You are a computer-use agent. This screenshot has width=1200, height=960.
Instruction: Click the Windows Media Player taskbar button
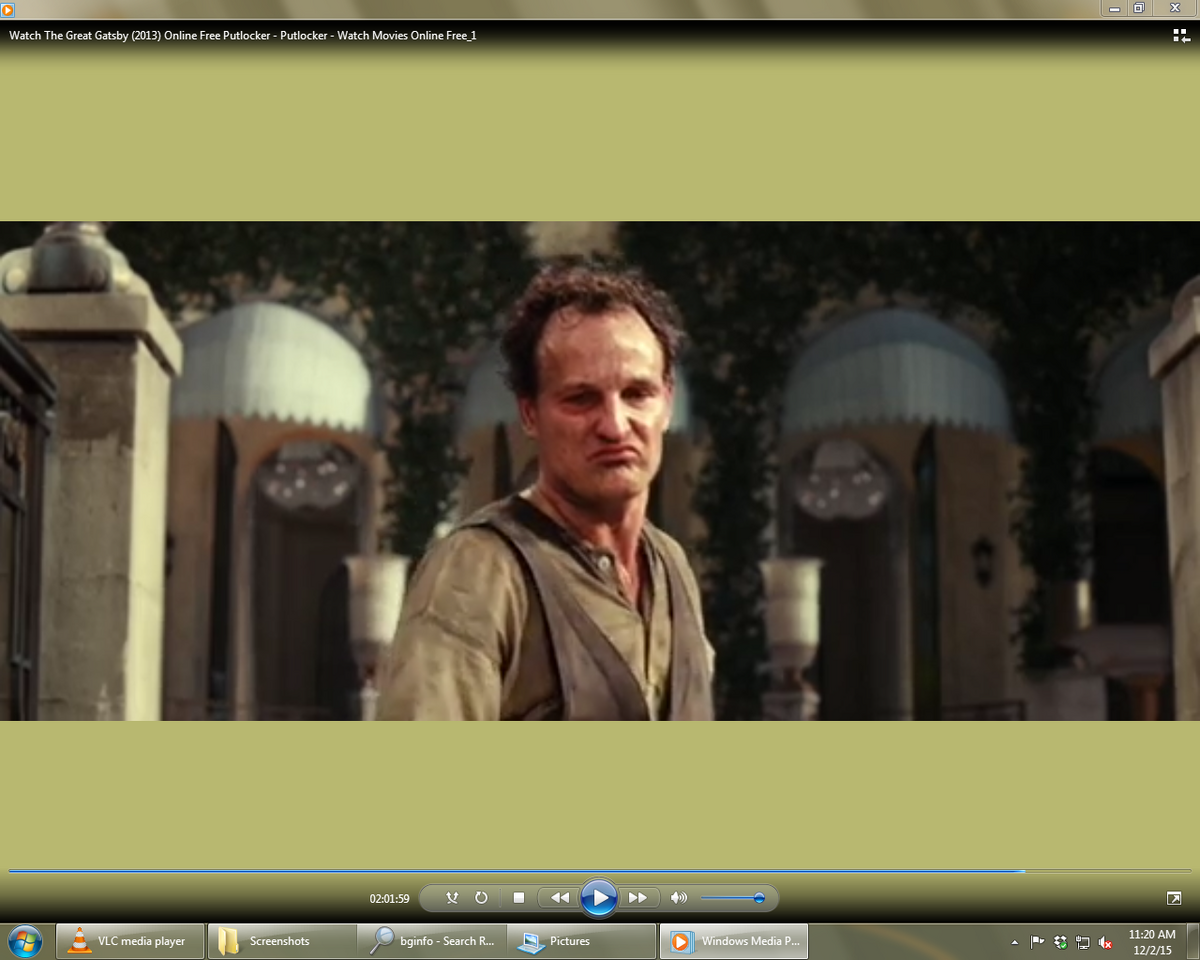coord(734,941)
